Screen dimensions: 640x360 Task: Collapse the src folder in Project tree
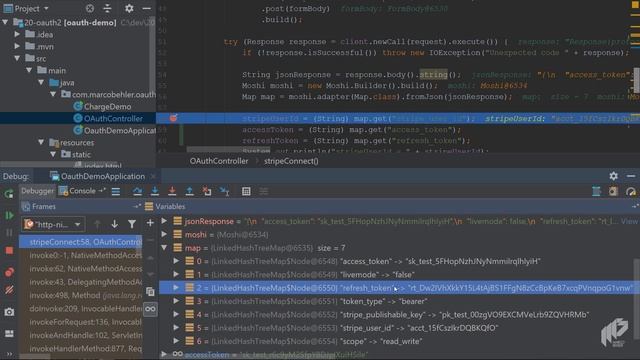click(17, 58)
